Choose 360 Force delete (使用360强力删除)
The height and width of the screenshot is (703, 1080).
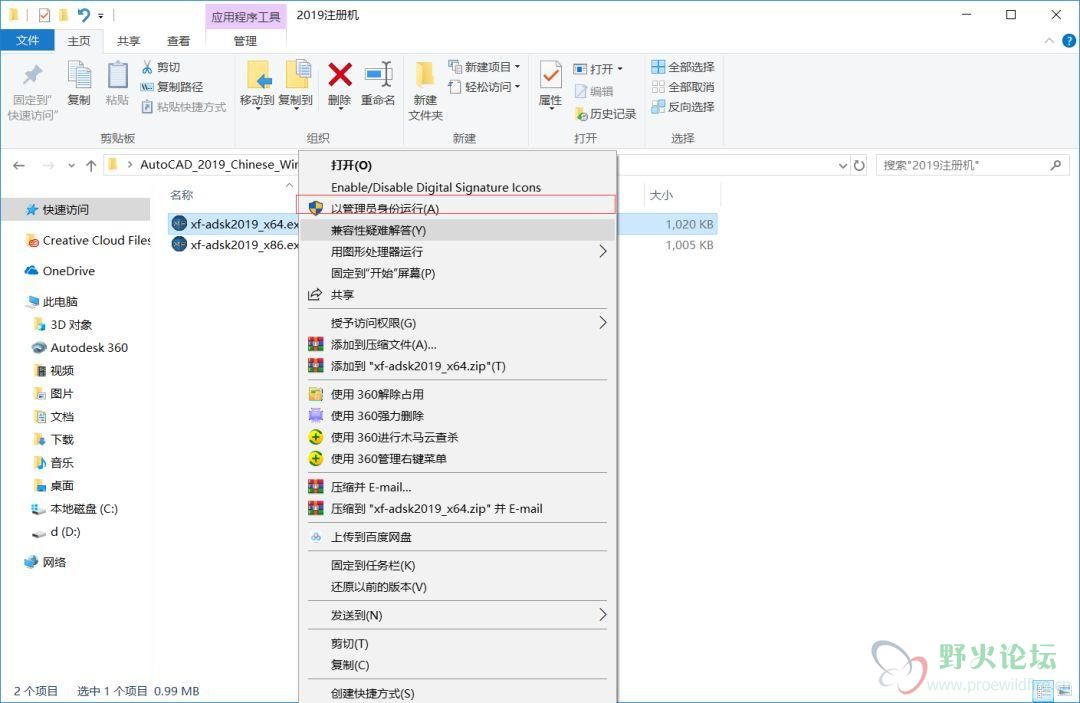457,416
